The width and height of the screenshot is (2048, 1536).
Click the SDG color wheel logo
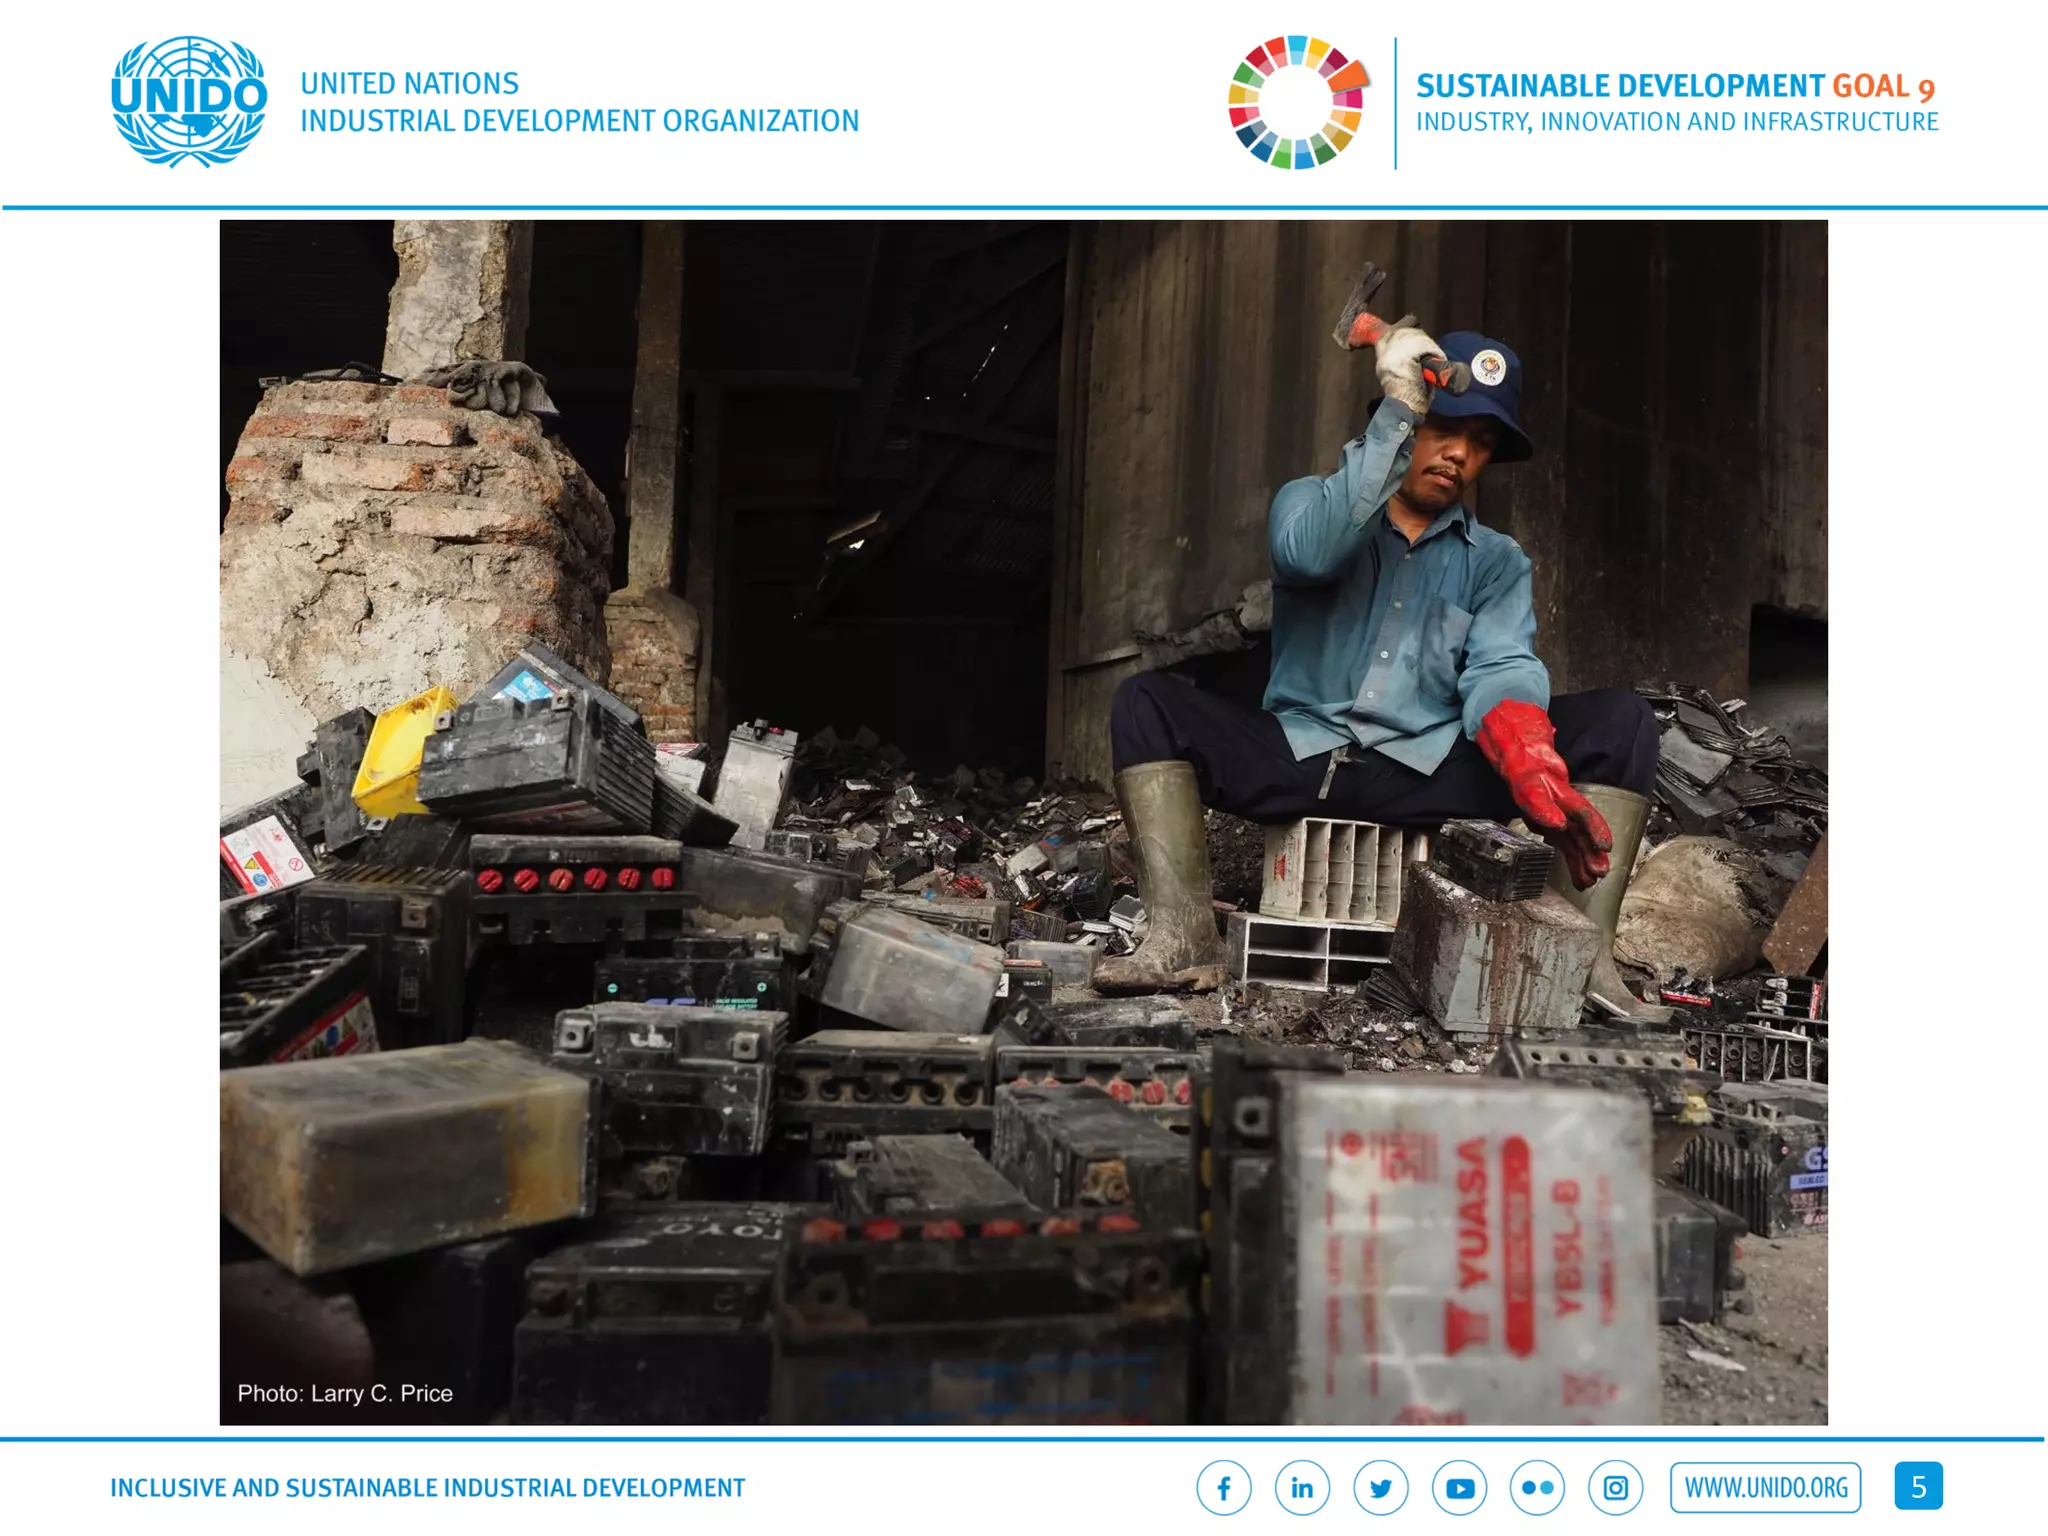click(x=1298, y=102)
